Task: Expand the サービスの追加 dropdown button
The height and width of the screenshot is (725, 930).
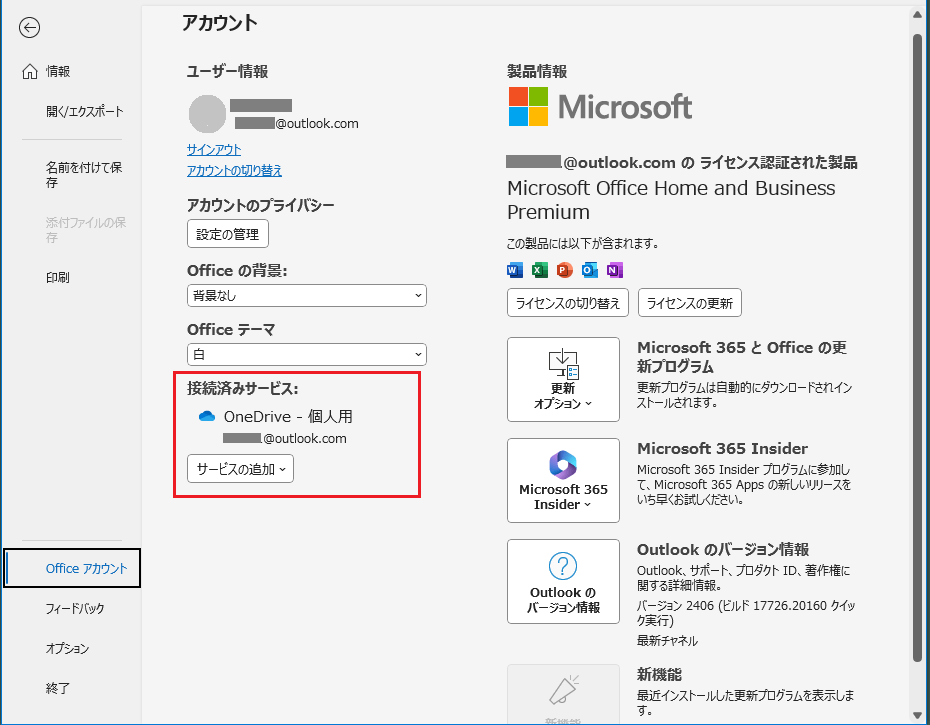Action: 240,469
